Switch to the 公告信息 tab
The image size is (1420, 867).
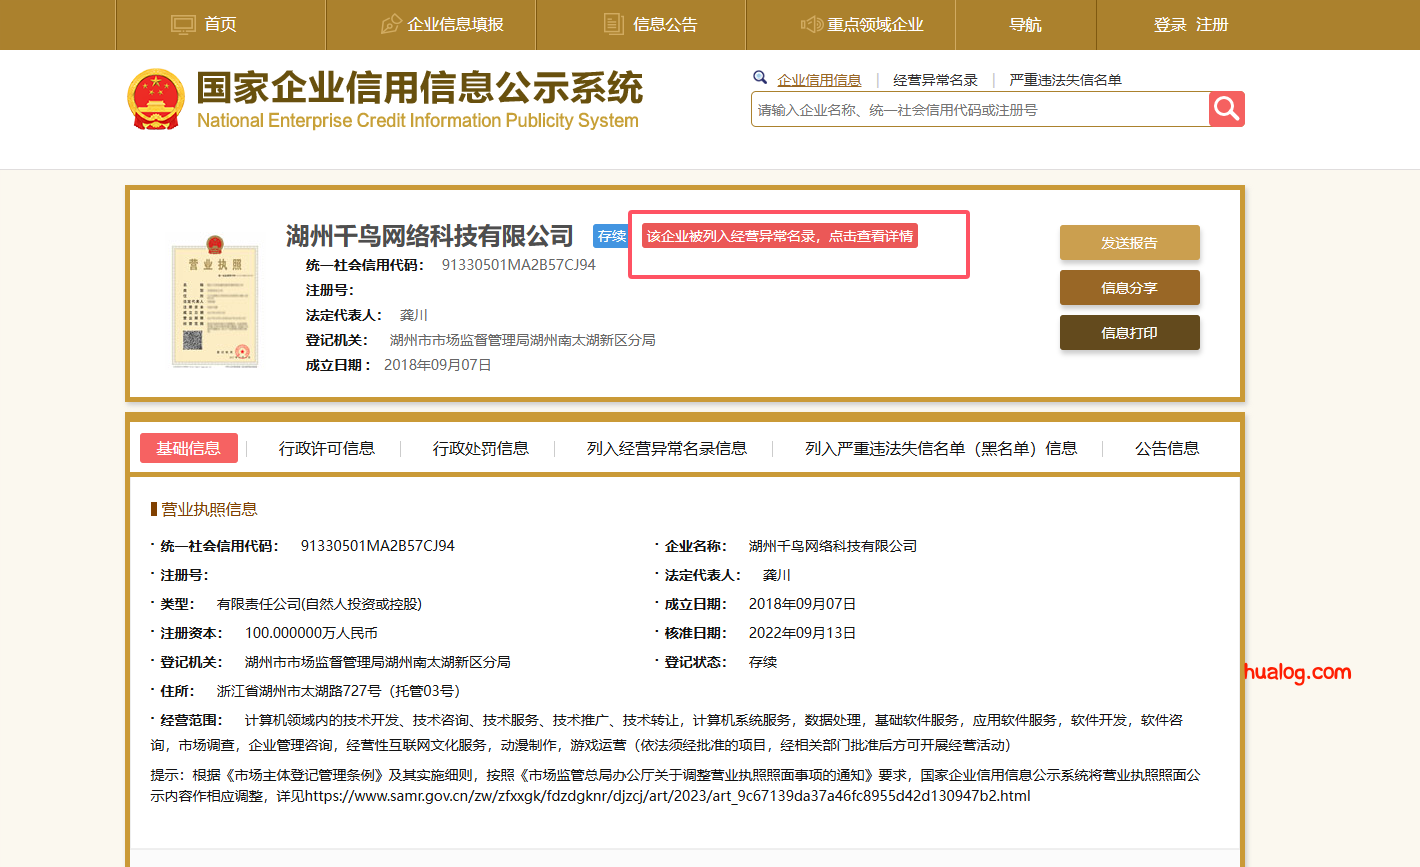[1167, 448]
